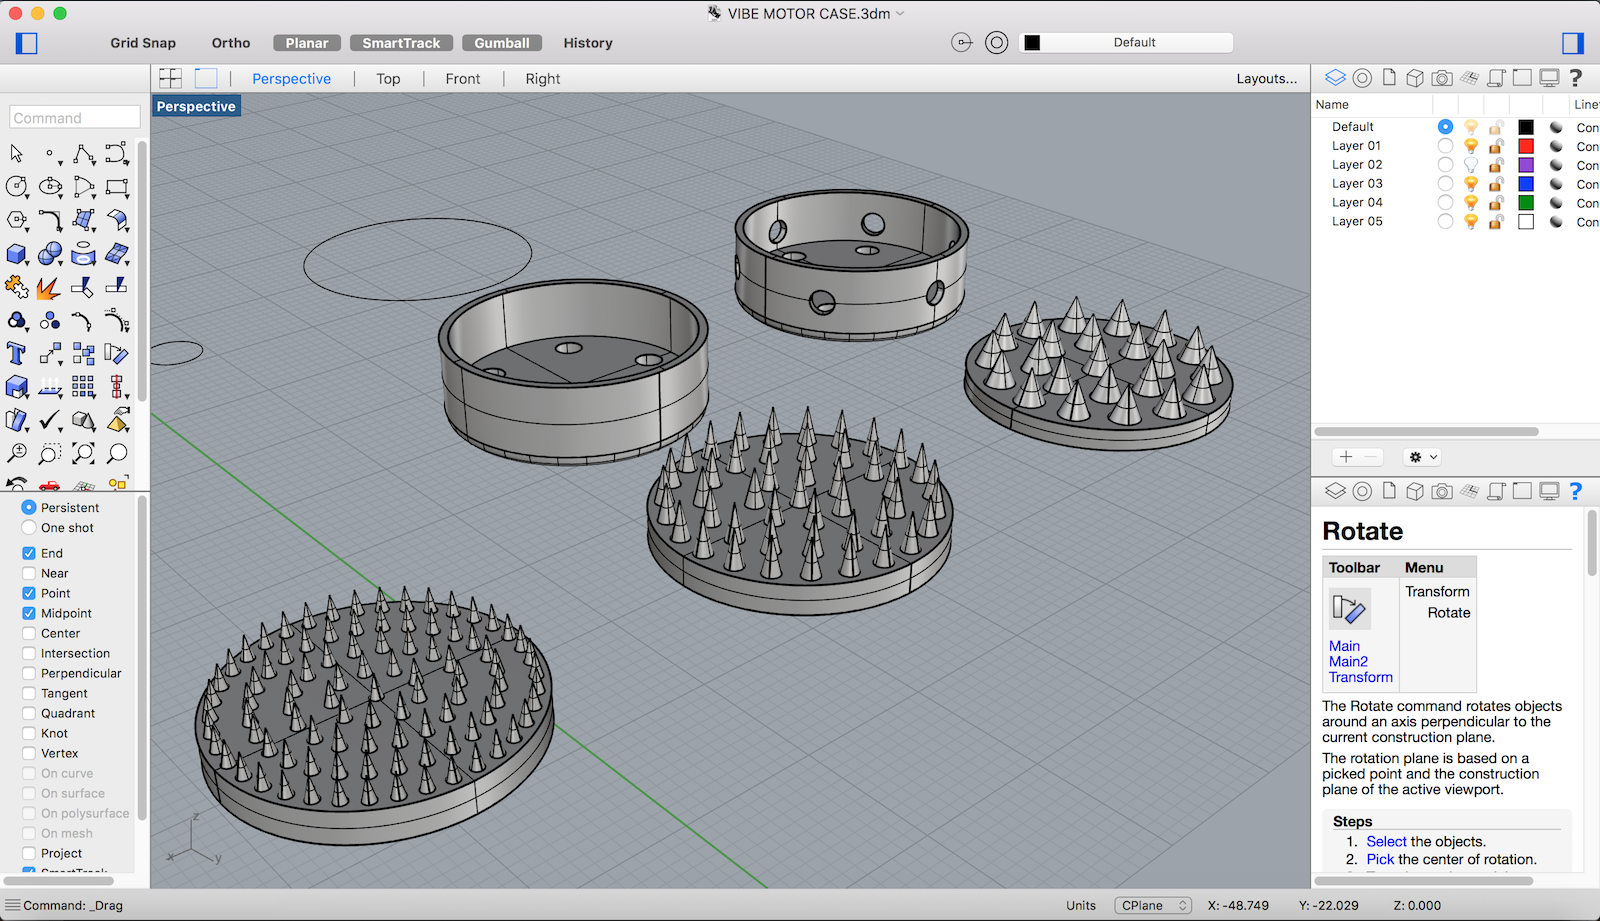Open the cube icon in lower panel
The width and height of the screenshot is (1600, 921).
point(1415,491)
